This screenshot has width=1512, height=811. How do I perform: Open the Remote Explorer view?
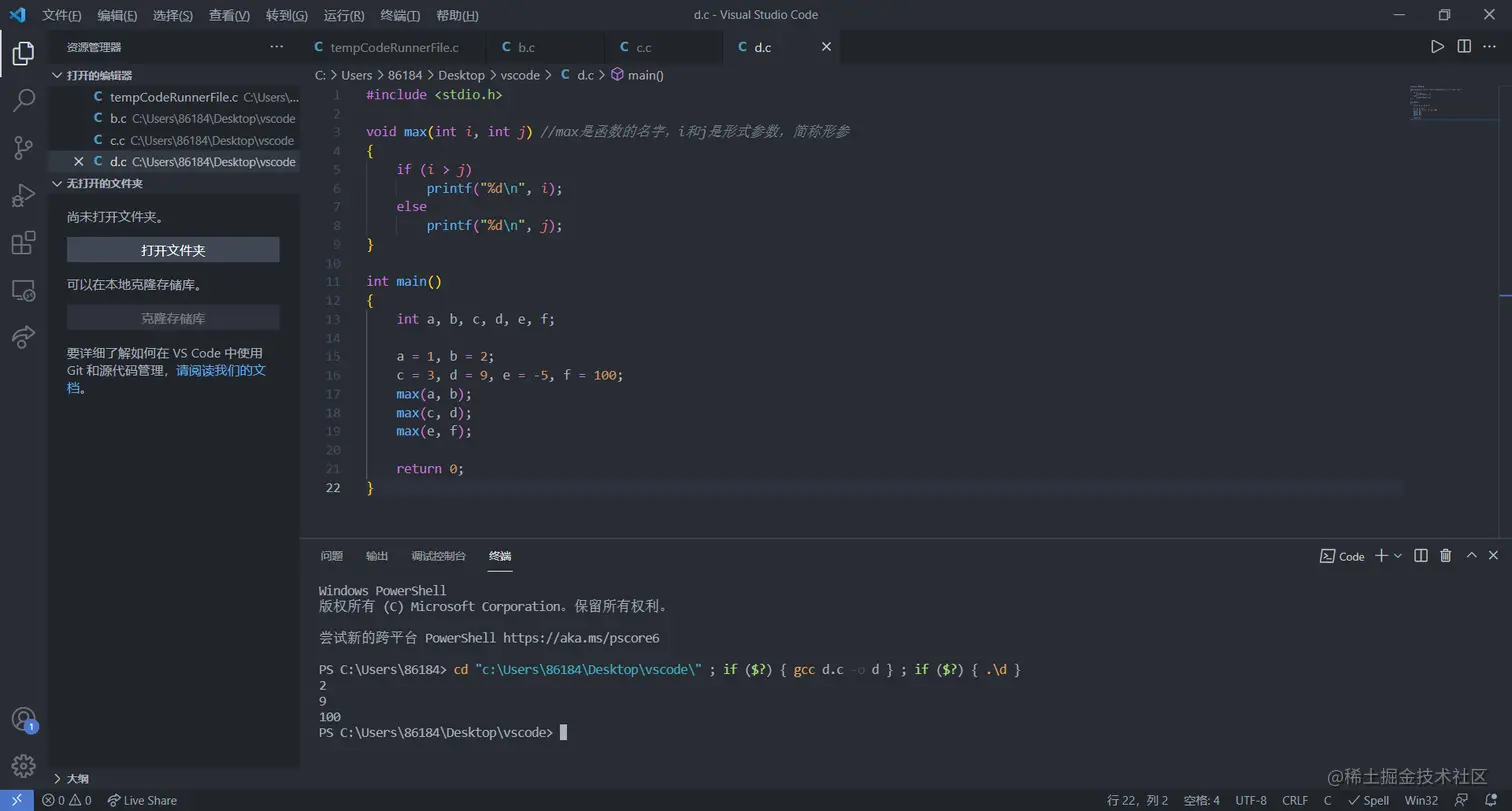(x=23, y=290)
